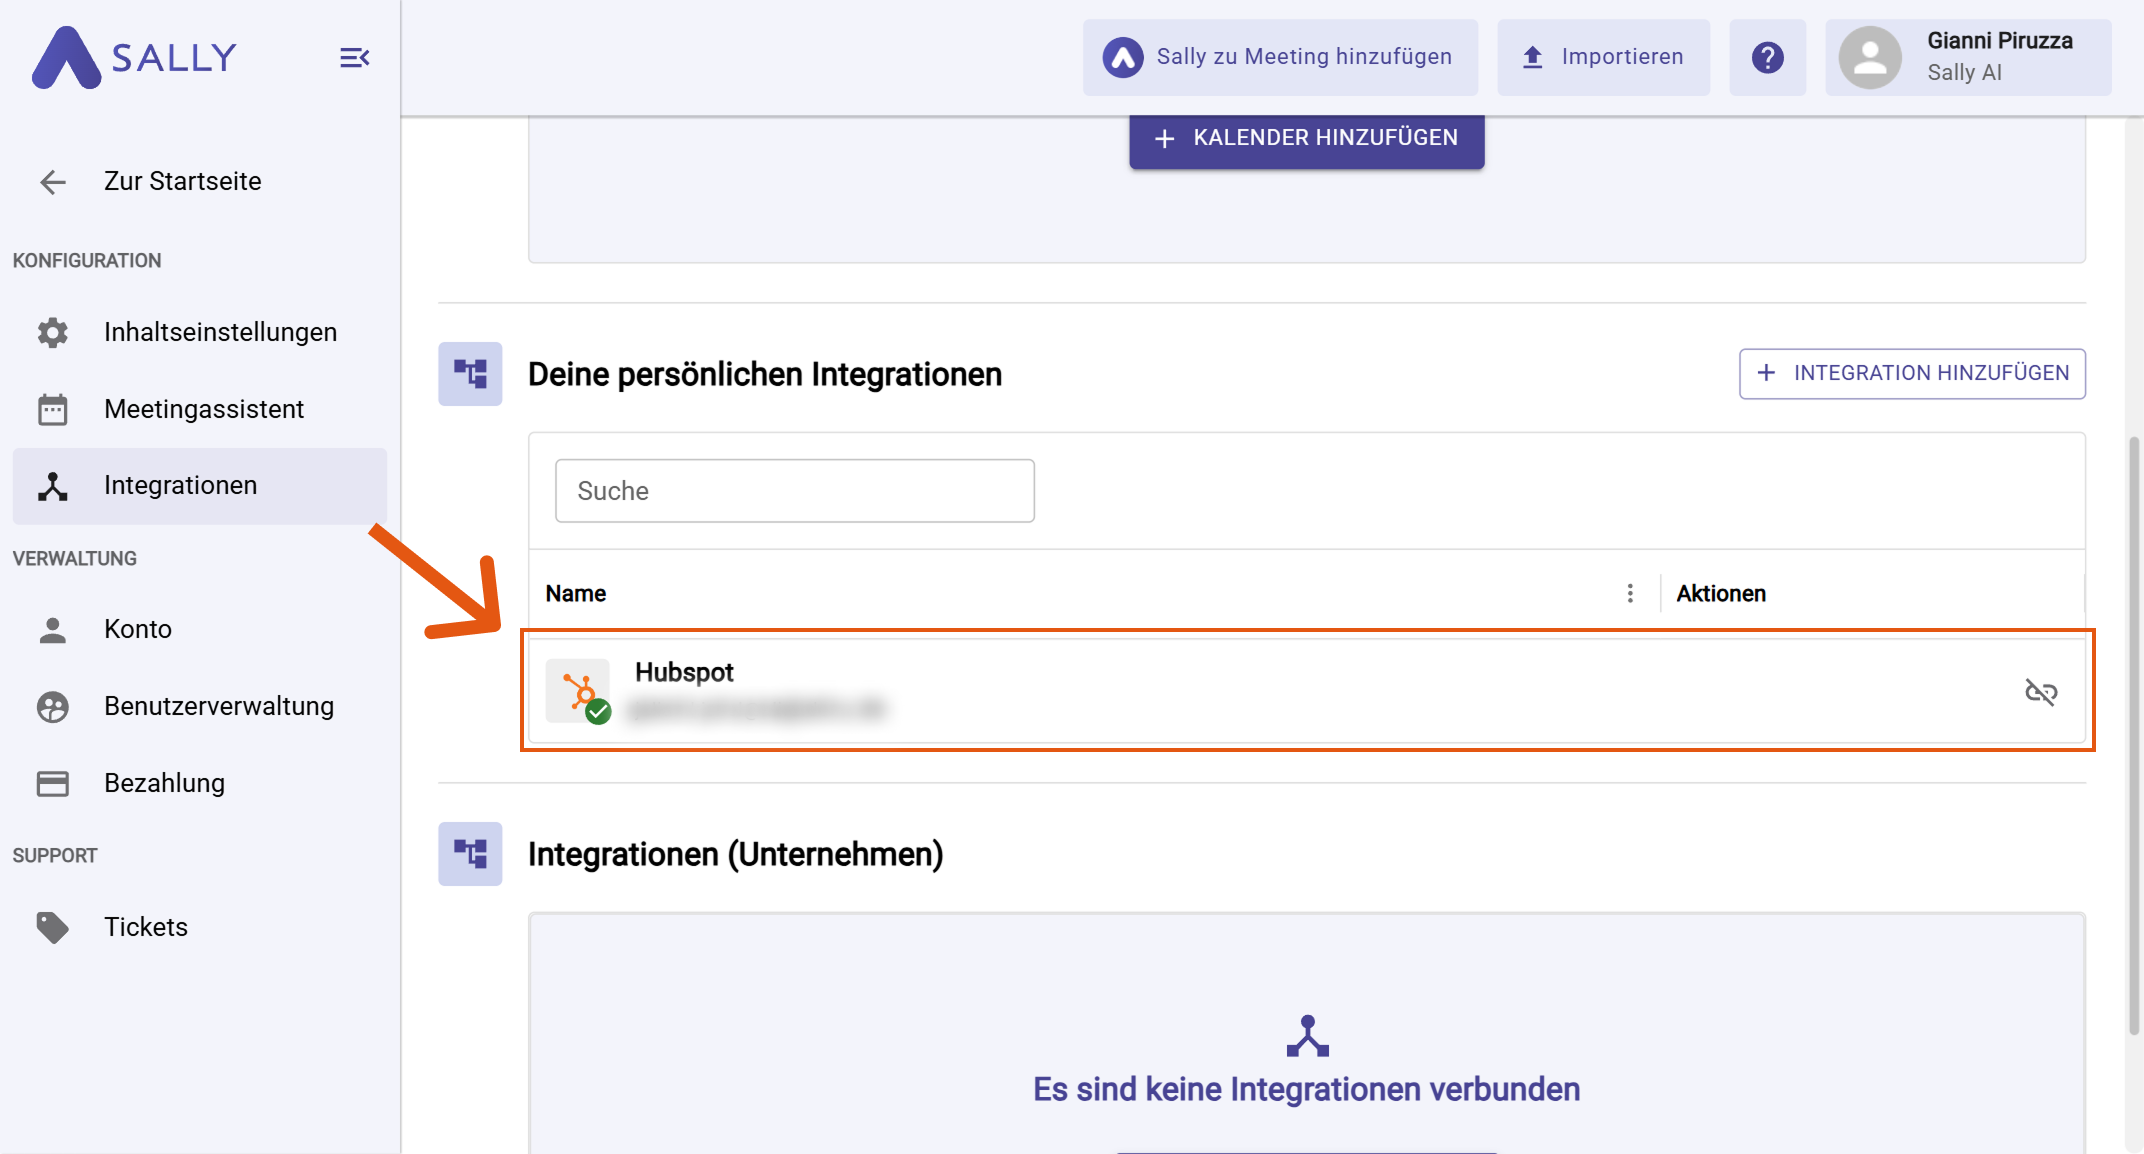
Task: Click the person icon next to Konto
Action: [53, 630]
